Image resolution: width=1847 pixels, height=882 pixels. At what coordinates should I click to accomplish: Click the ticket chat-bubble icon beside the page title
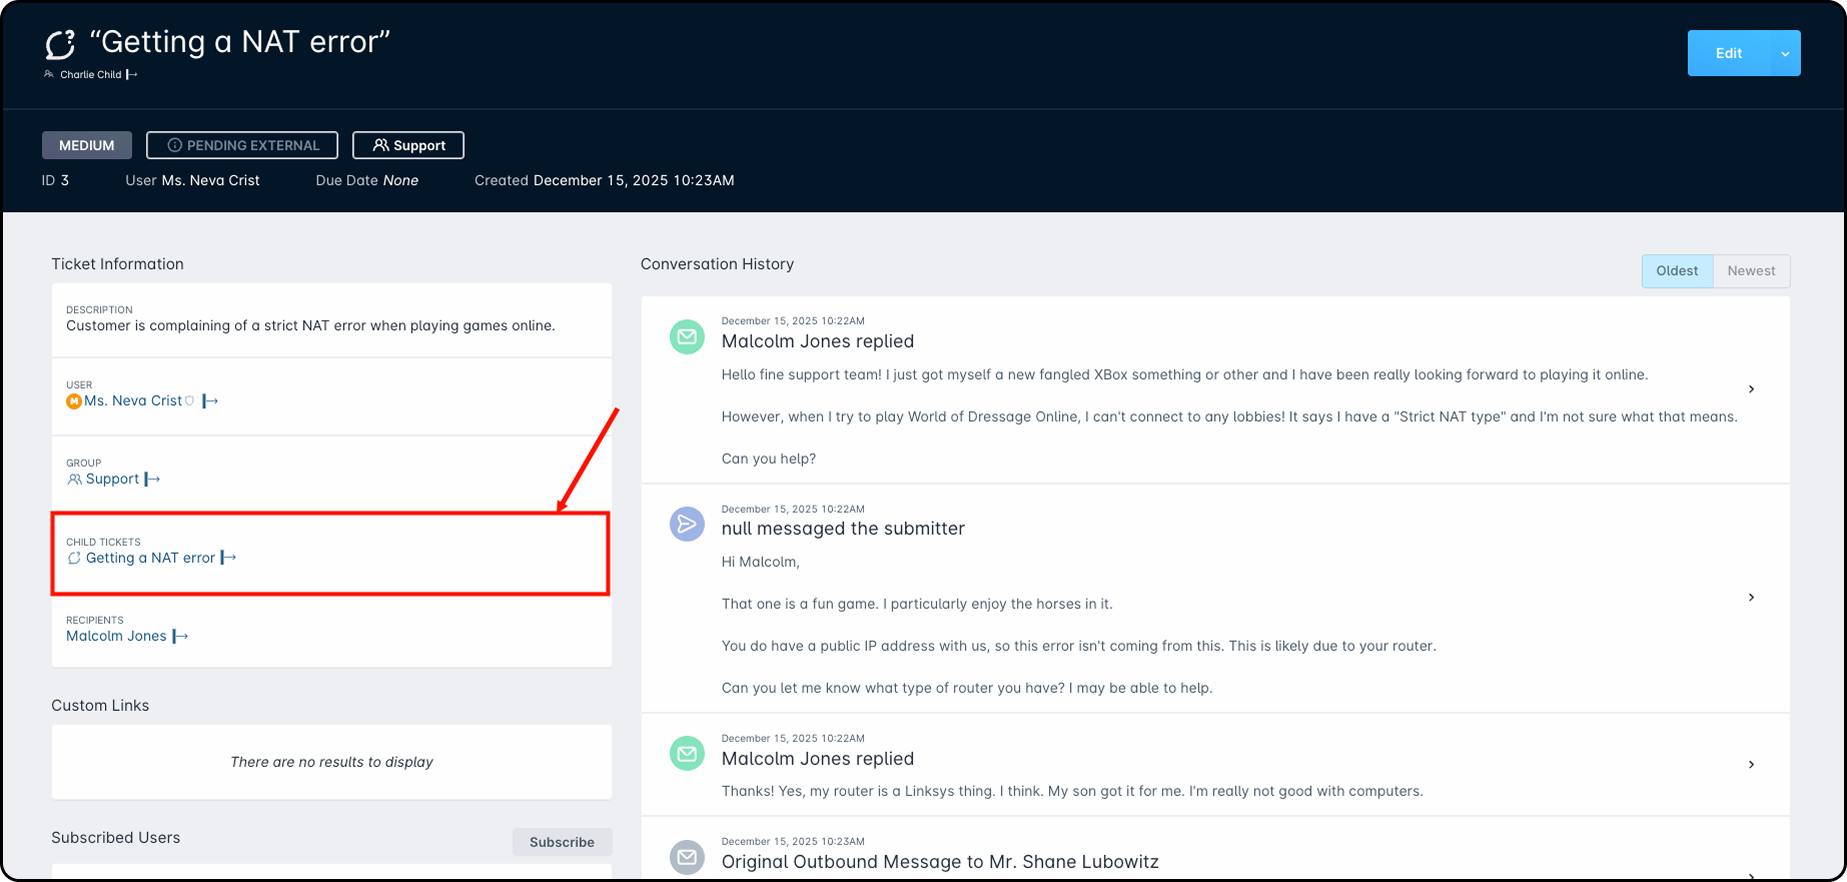(x=60, y=44)
